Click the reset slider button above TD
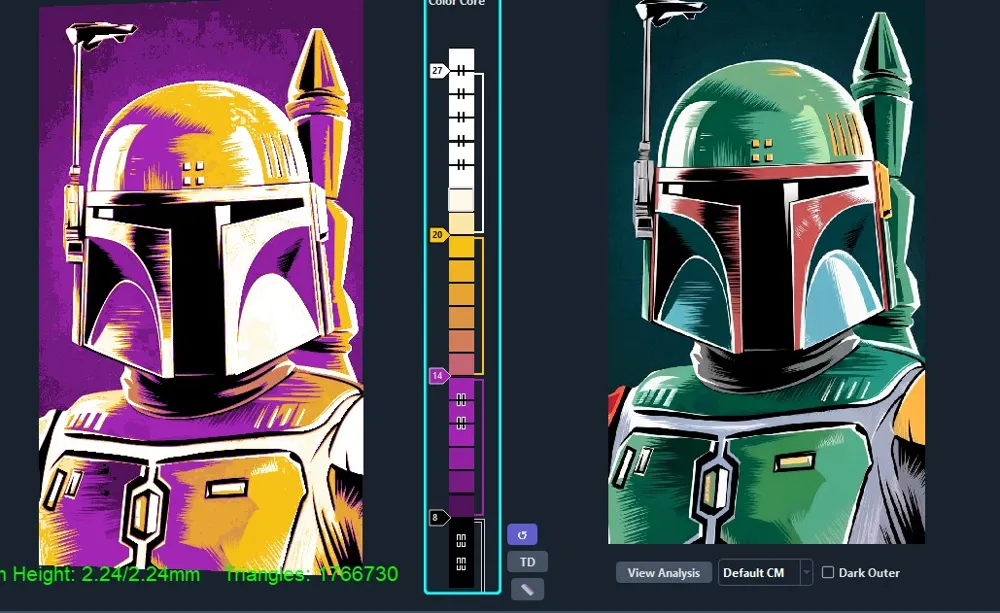The image size is (1000, 613). click(522, 535)
